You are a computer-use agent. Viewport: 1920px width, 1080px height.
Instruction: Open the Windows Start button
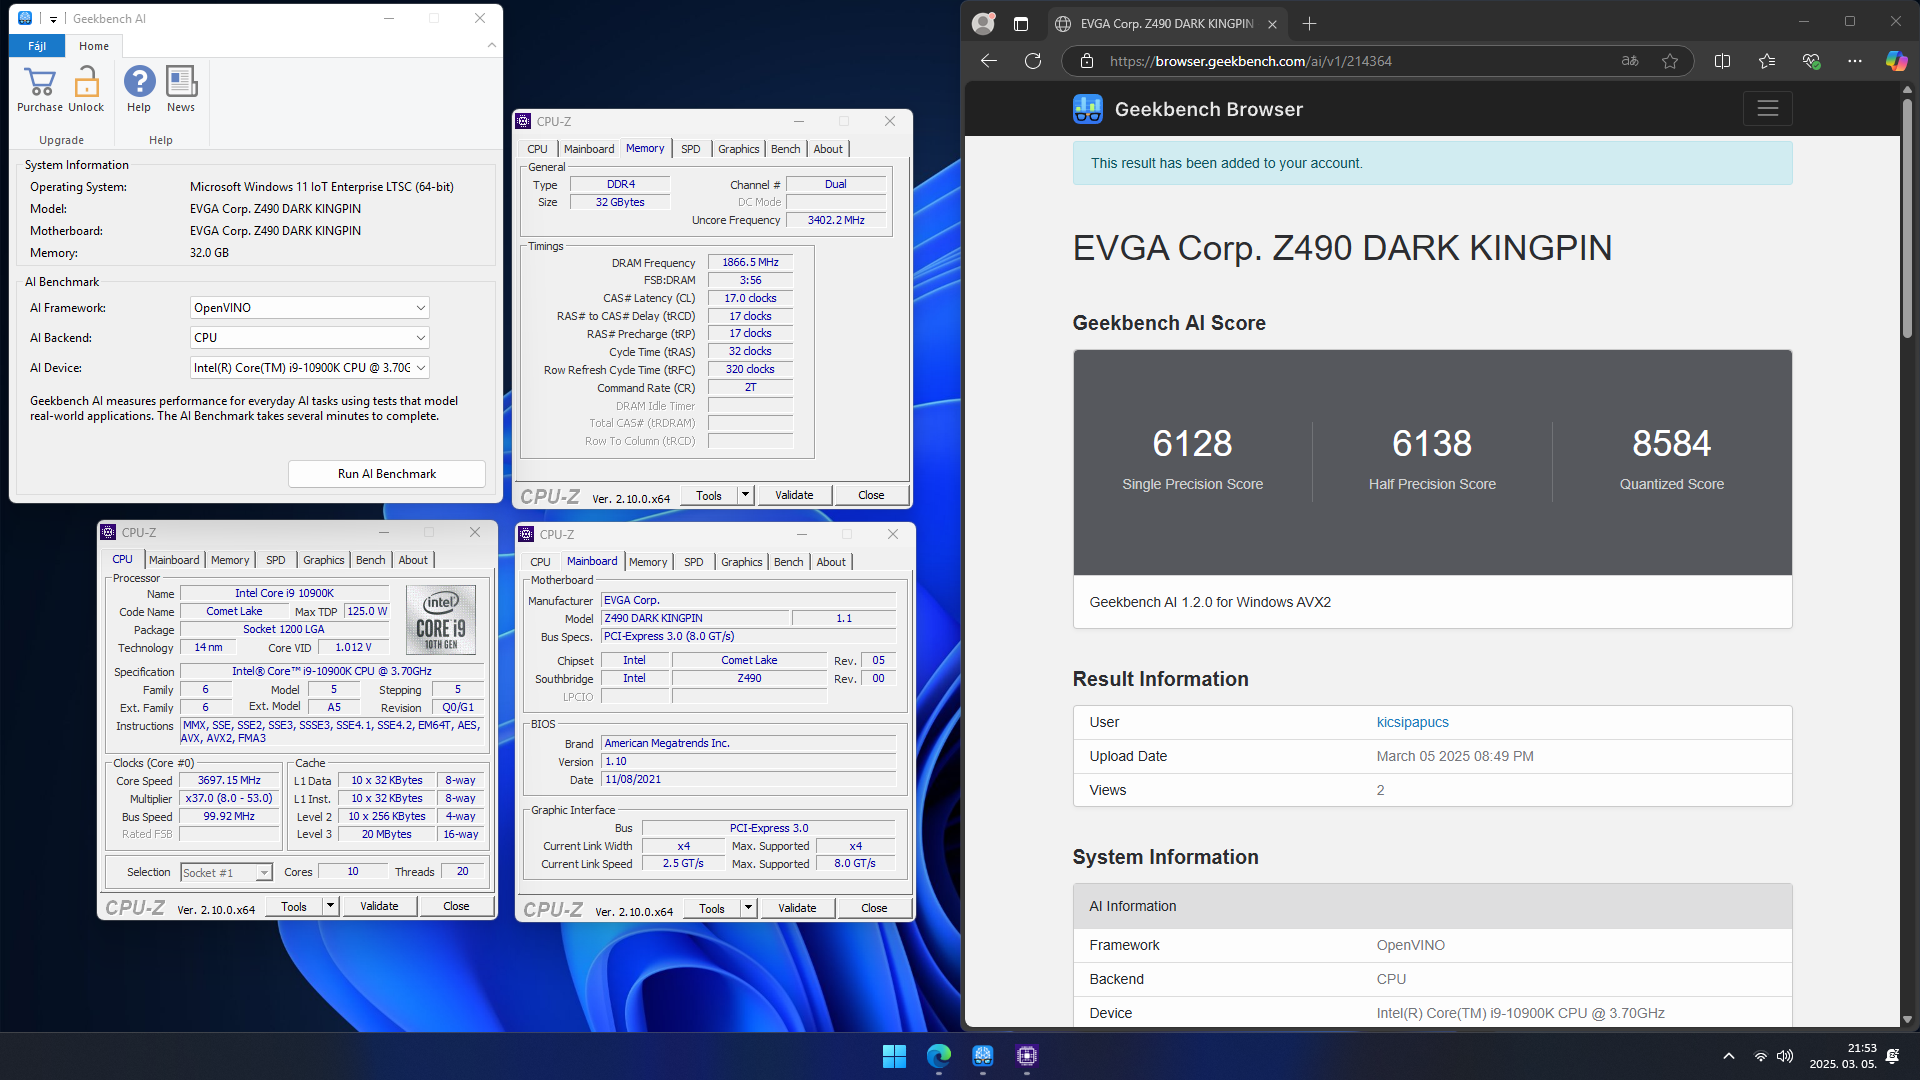click(x=894, y=1056)
